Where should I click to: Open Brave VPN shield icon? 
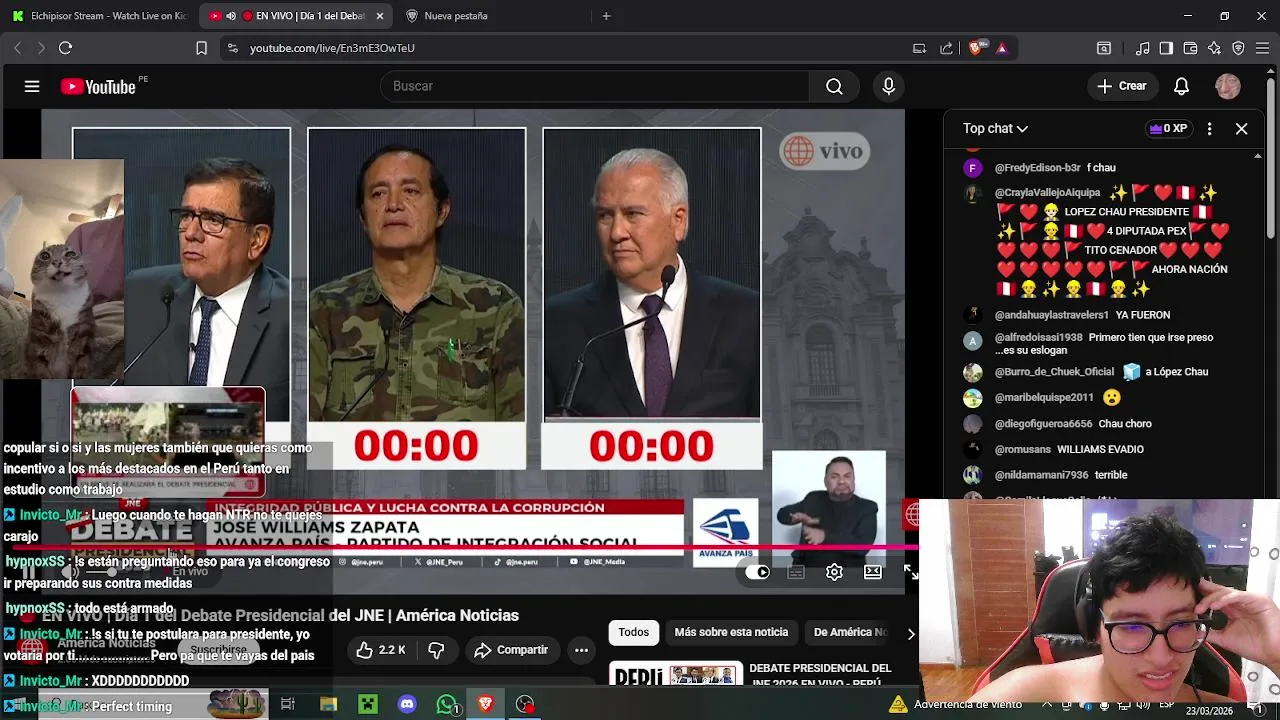1238,48
